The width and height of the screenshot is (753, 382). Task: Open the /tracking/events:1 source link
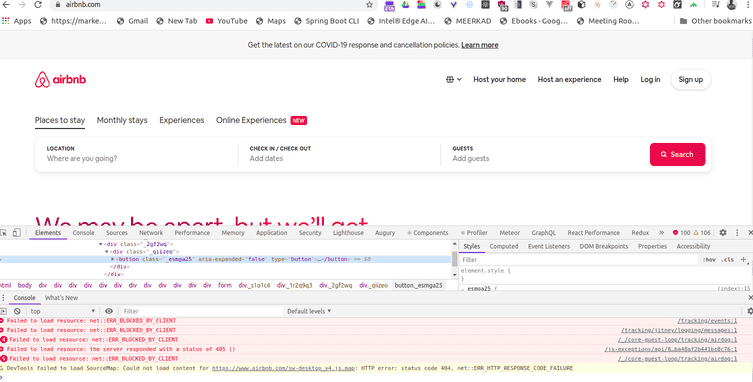(x=707, y=321)
